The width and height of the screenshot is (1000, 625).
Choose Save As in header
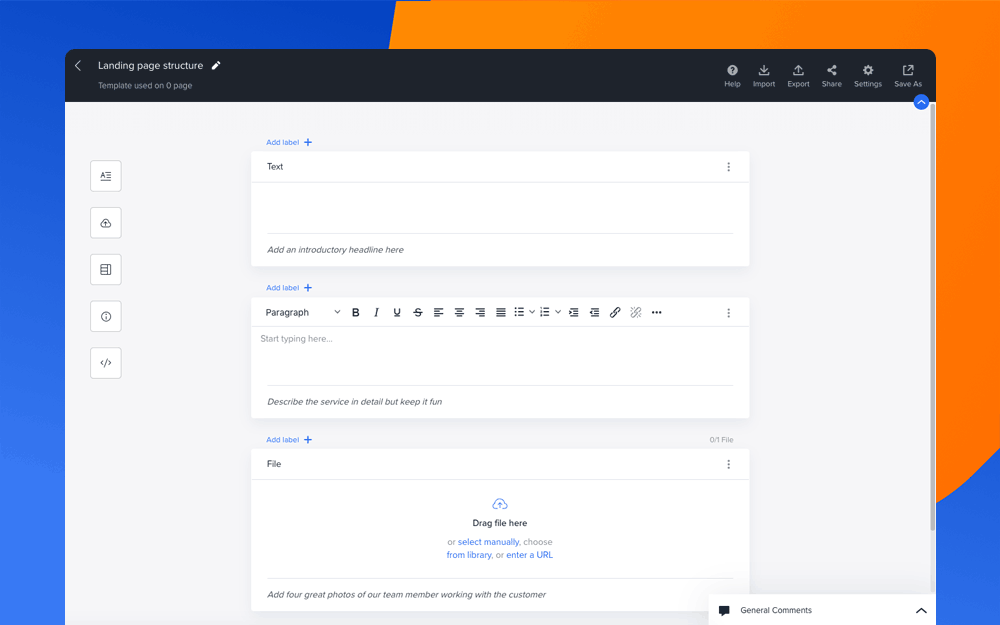pyautogui.click(x=908, y=75)
